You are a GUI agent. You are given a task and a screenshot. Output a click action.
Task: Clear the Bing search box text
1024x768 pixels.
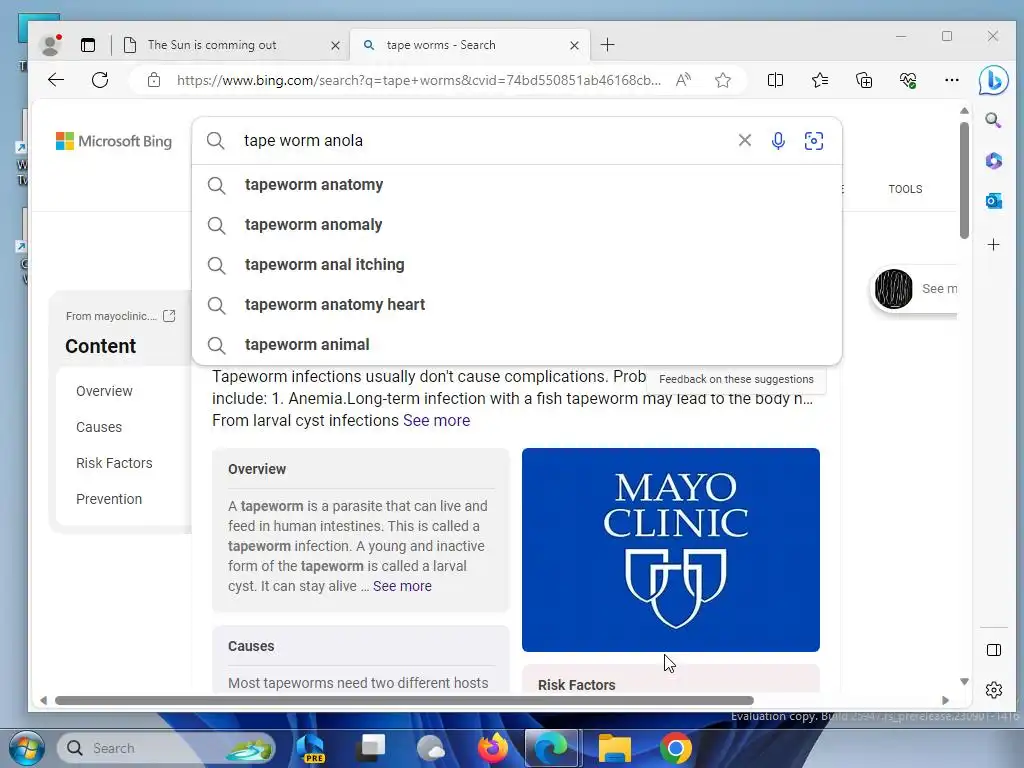(x=744, y=140)
